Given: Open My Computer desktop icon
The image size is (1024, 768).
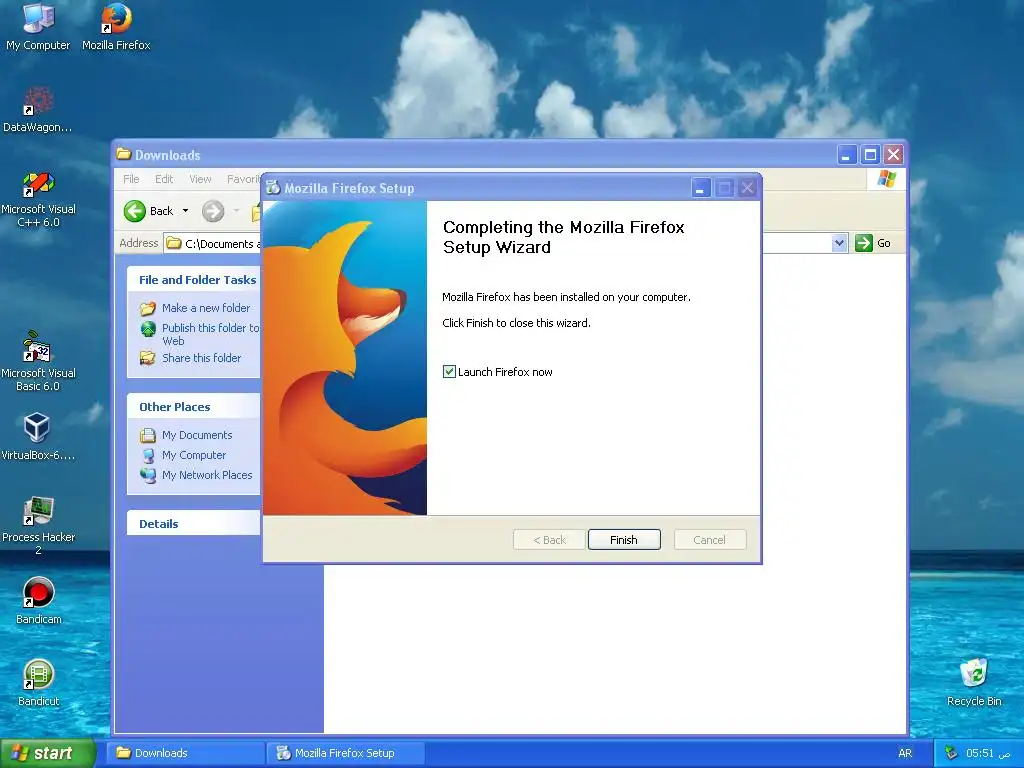Looking at the screenshot, I should (x=38, y=26).
